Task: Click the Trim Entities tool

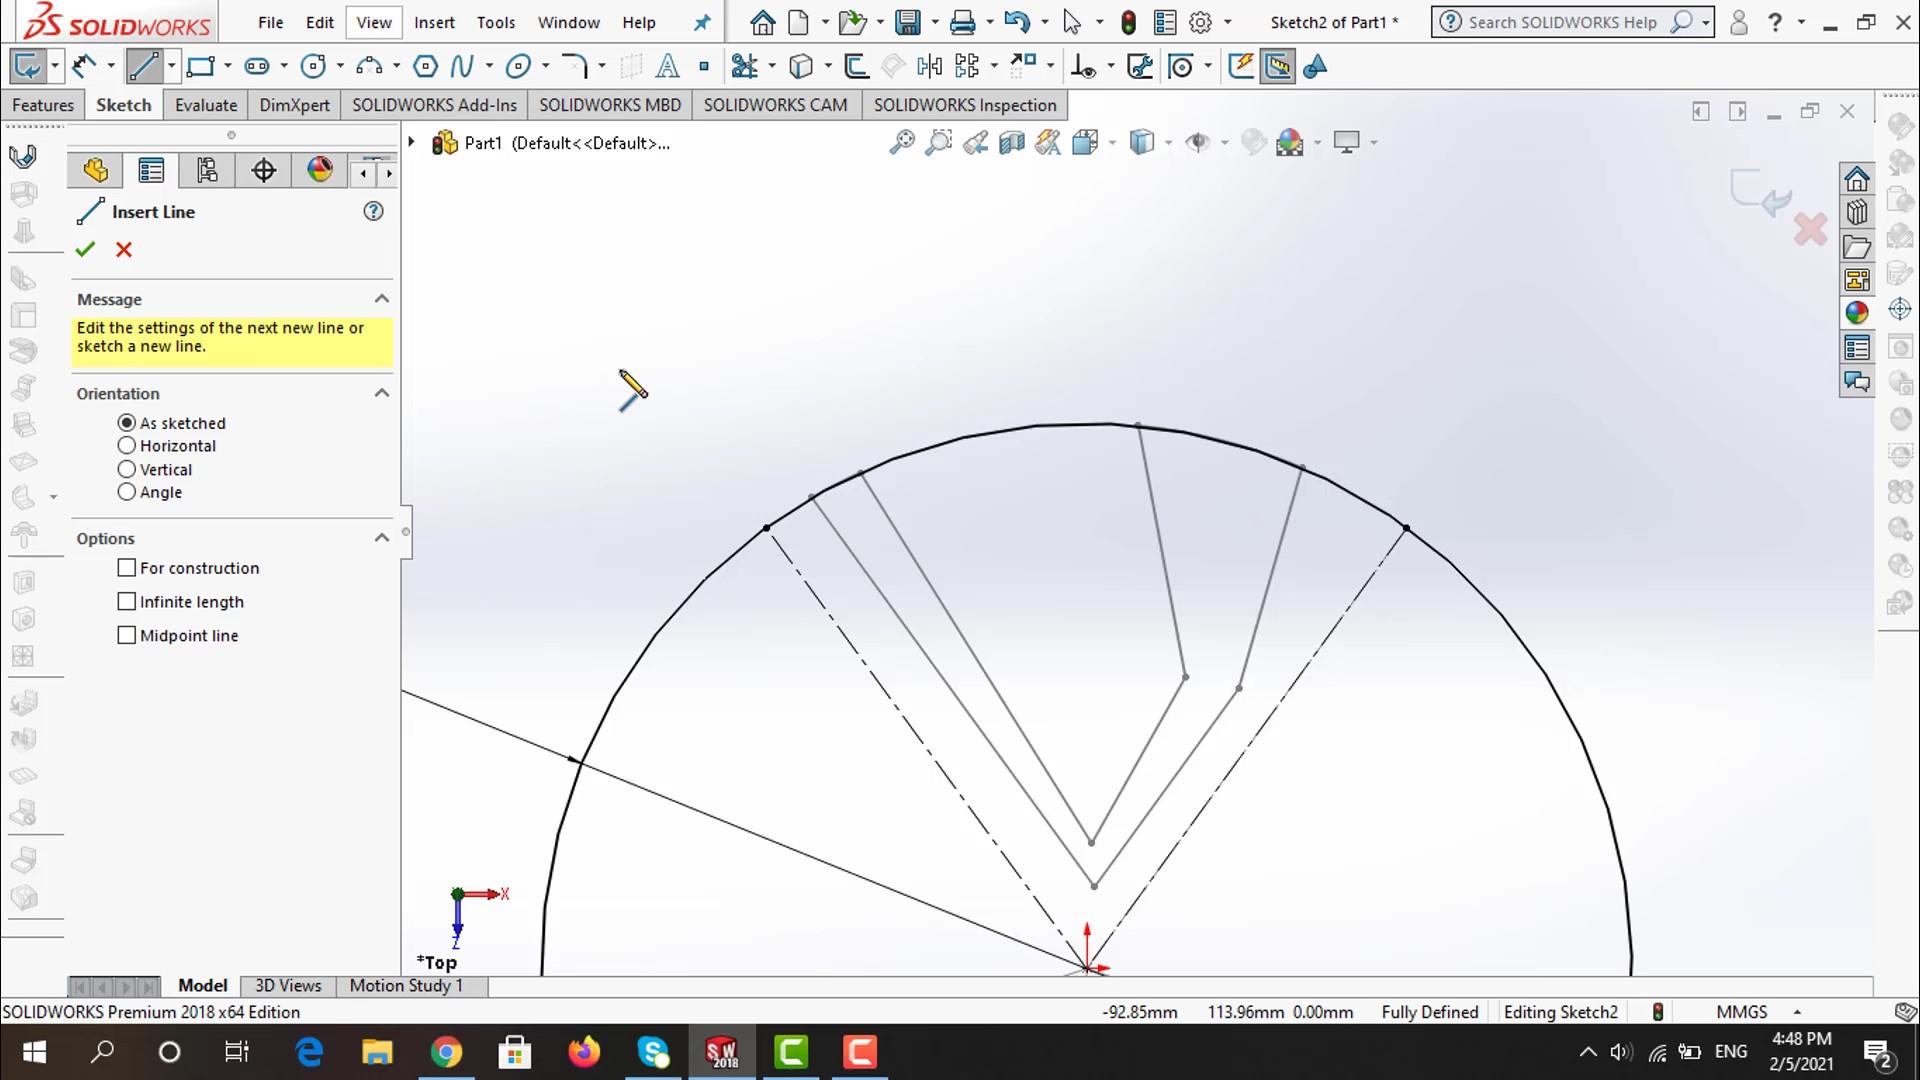Action: (x=743, y=67)
